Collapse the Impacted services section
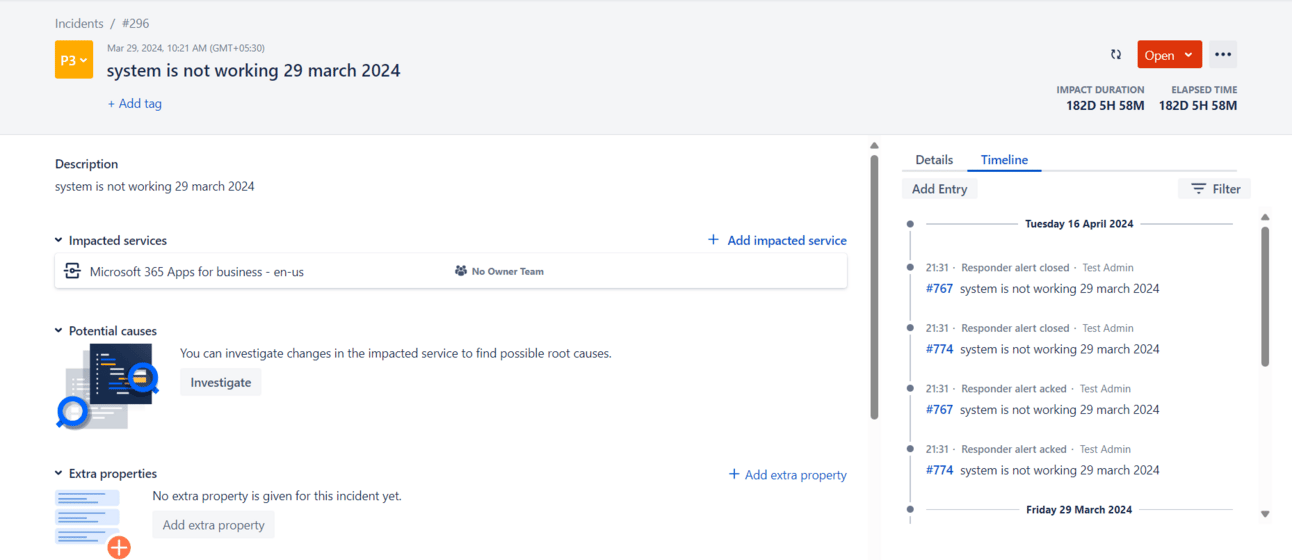Screen dimensions: 1292x560 point(59,241)
